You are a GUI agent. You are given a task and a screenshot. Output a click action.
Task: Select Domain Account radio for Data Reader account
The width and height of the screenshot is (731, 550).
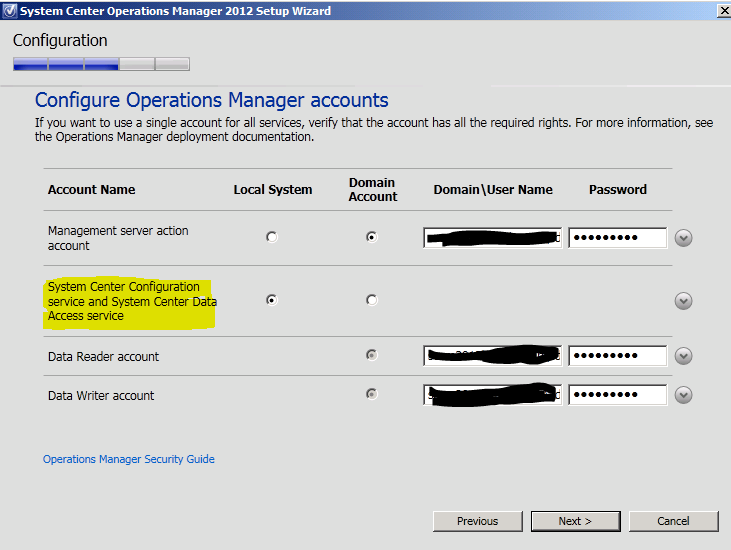pyautogui.click(x=372, y=355)
